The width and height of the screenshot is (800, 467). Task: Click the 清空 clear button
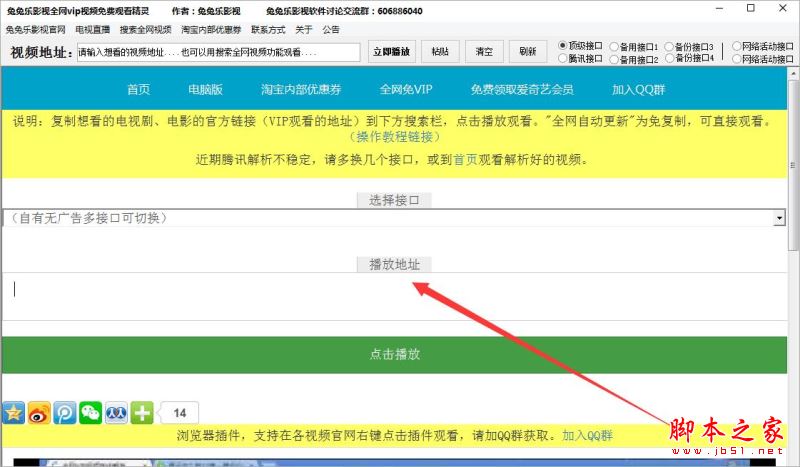(484, 52)
